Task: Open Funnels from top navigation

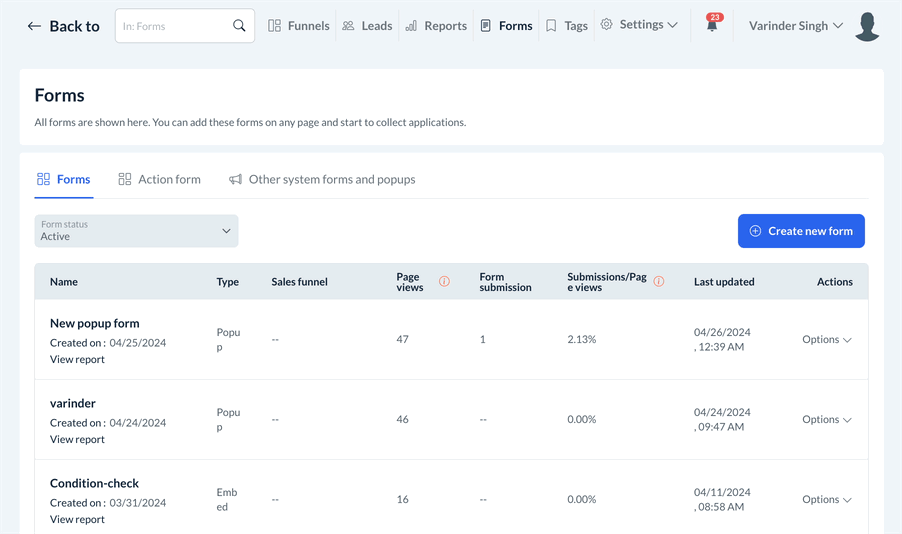Action: [298, 26]
